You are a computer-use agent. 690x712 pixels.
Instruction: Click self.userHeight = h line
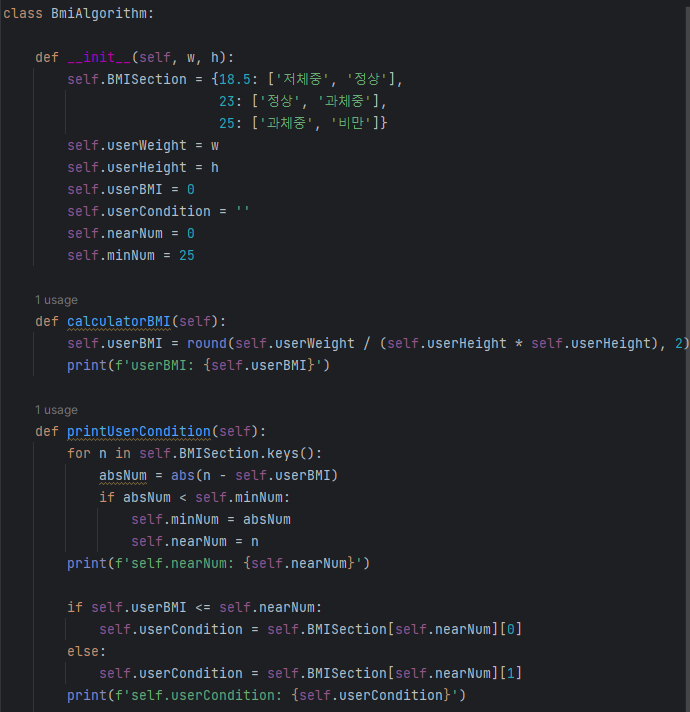pyautogui.click(x=143, y=168)
